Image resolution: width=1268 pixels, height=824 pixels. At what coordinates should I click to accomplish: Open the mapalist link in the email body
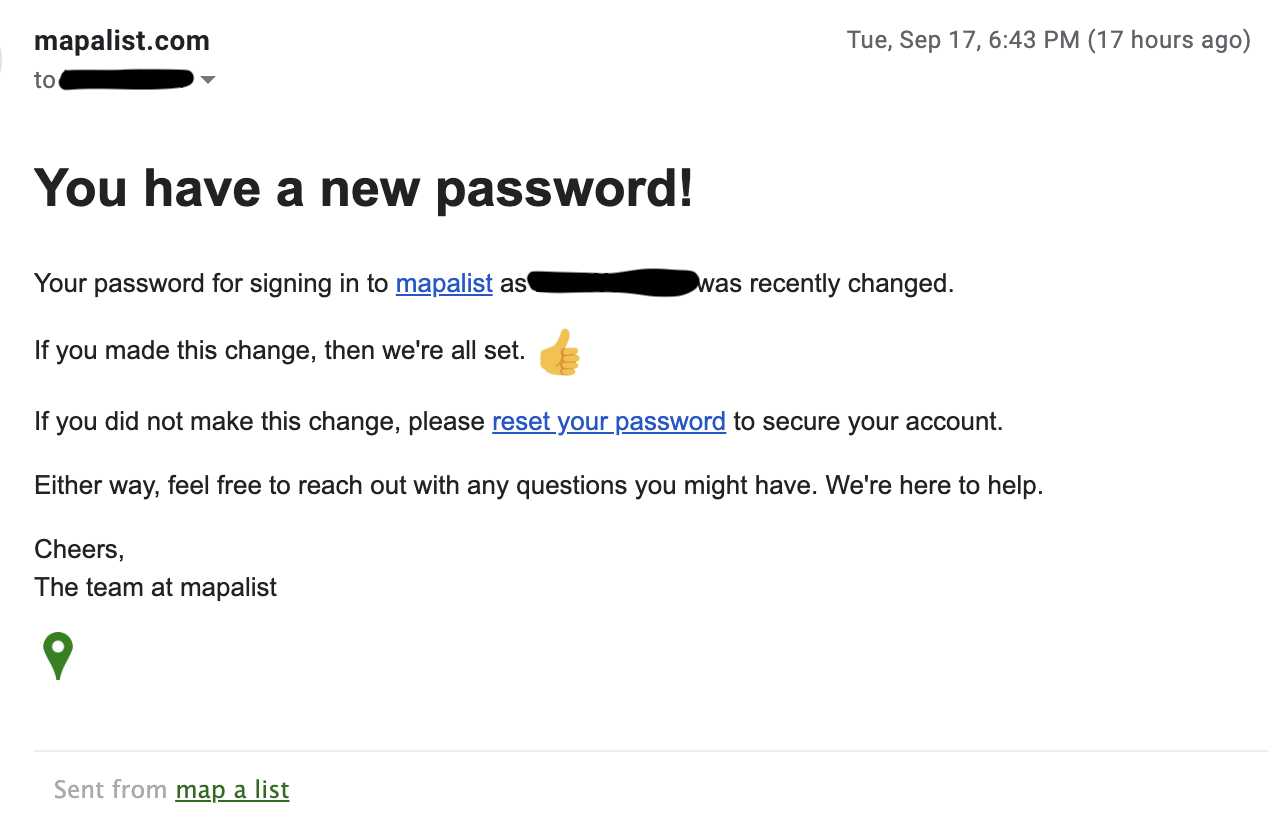444,283
